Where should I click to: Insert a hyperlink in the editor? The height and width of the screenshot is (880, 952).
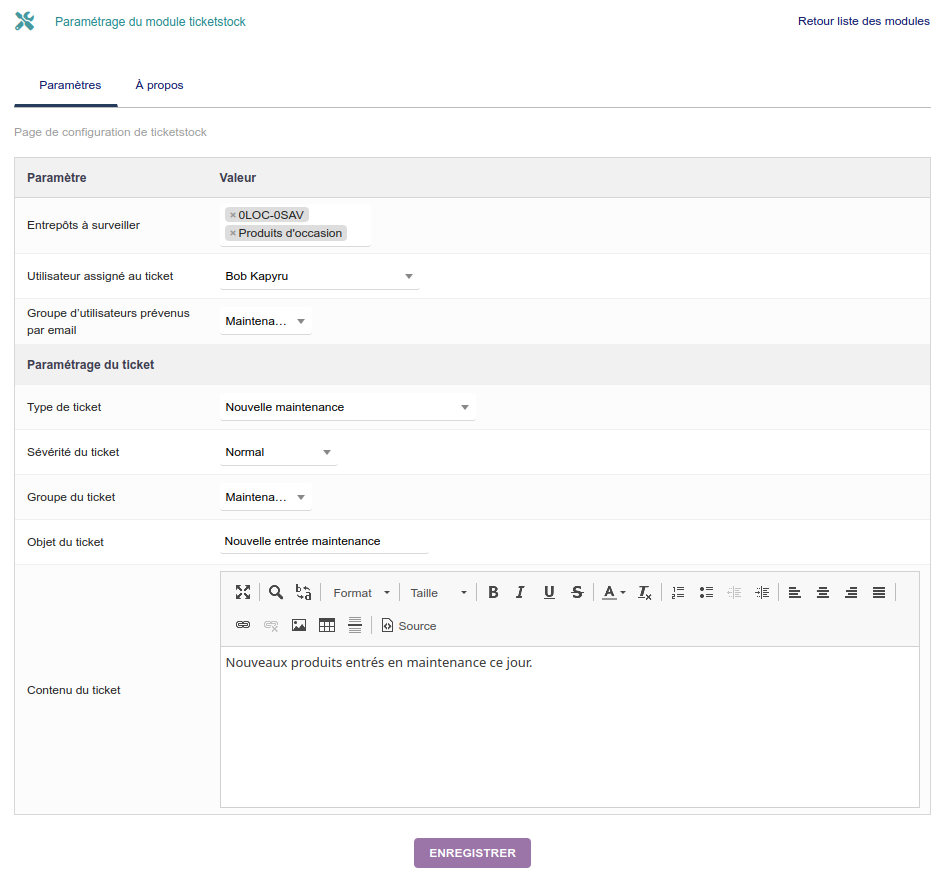[241, 625]
